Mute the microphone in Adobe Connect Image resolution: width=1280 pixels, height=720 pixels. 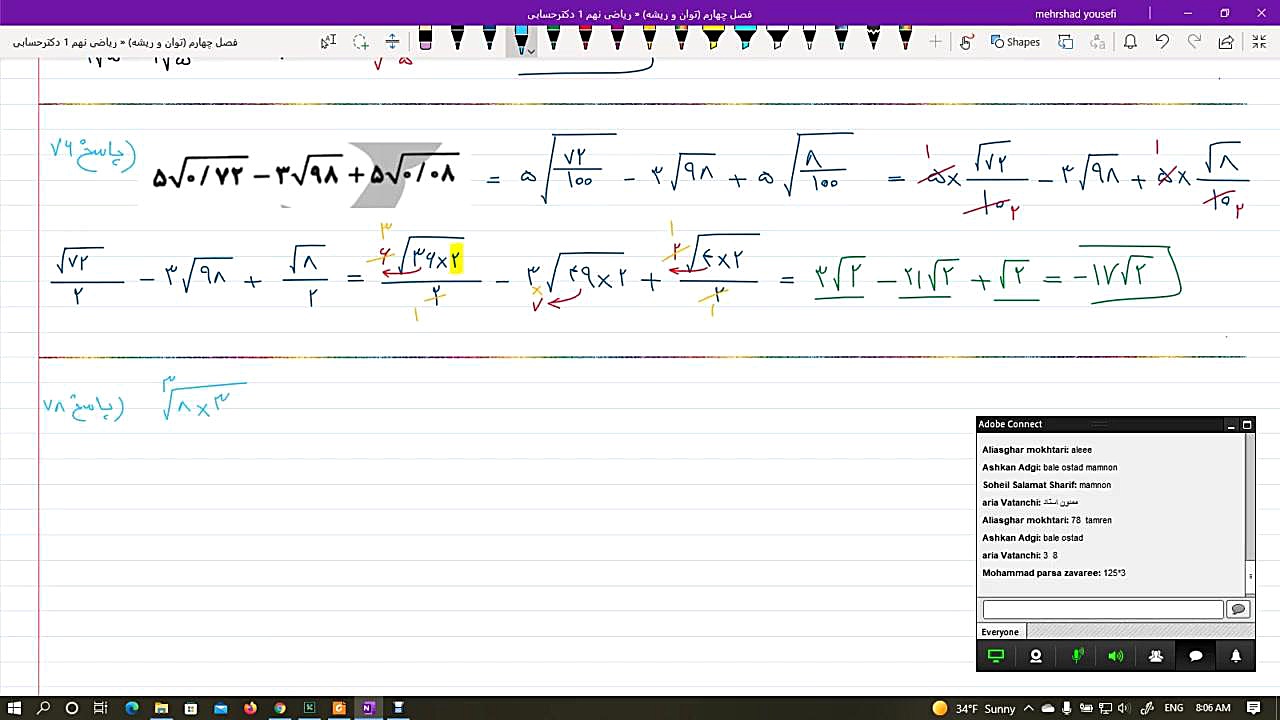click(x=1077, y=656)
